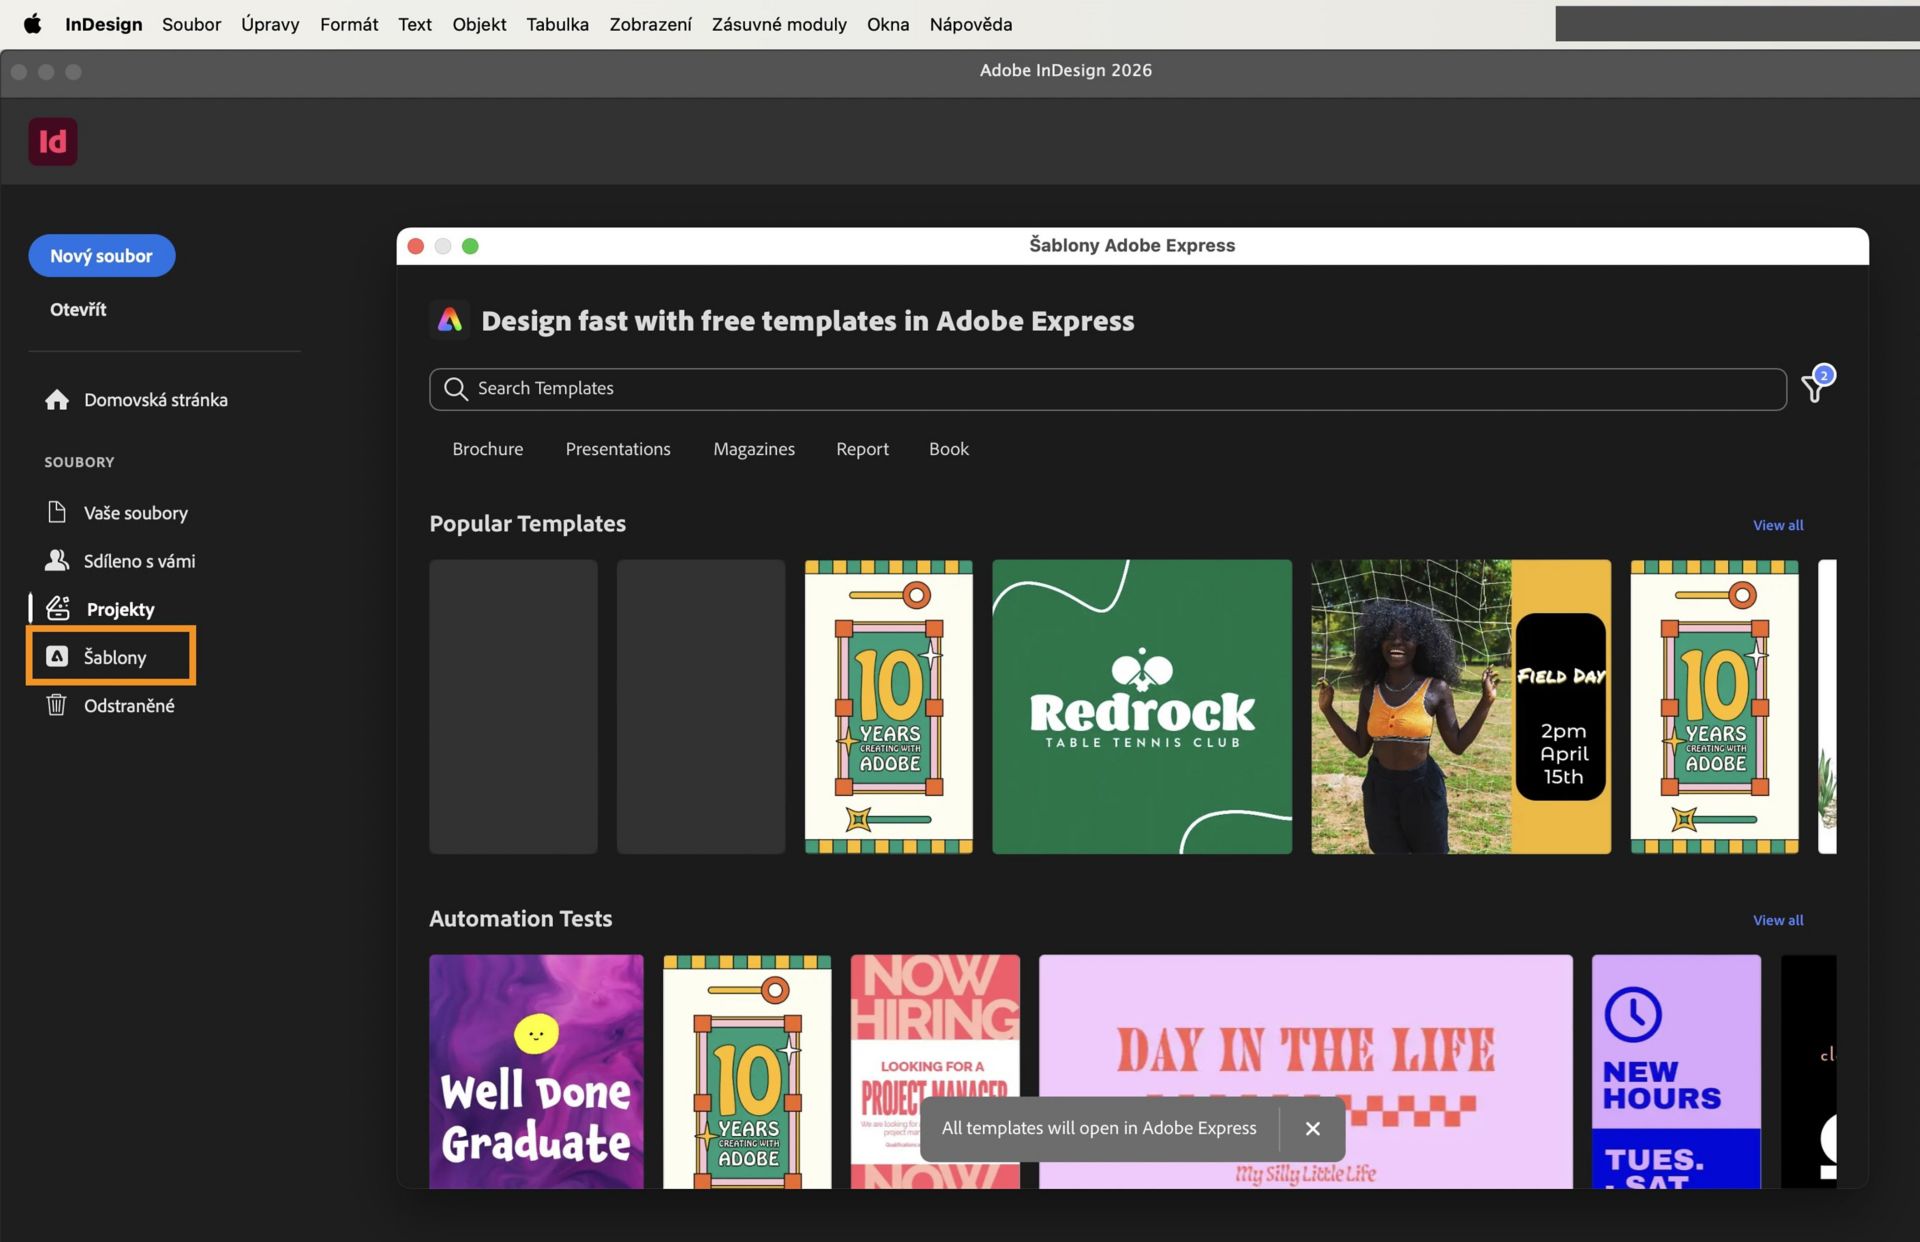Screen dimensions: 1920x1242
Task: Switch to the Brochure template filter
Action: [487, 449]
